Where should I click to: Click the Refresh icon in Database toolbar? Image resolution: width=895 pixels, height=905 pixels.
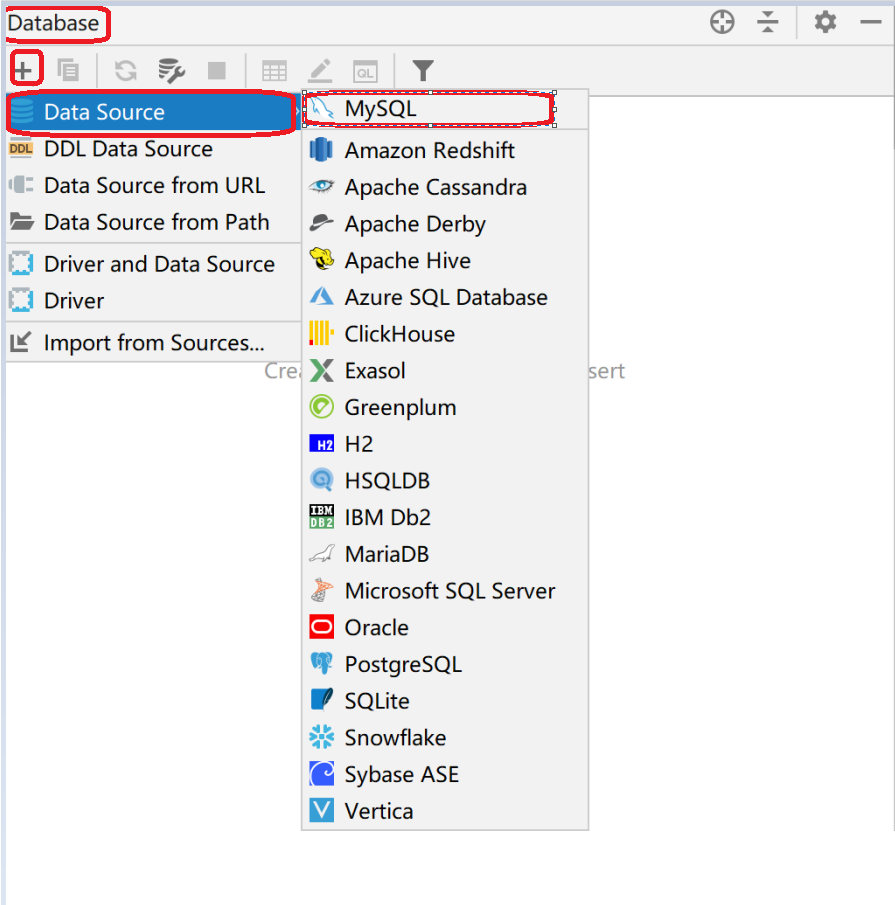click(x=125, y=70)
